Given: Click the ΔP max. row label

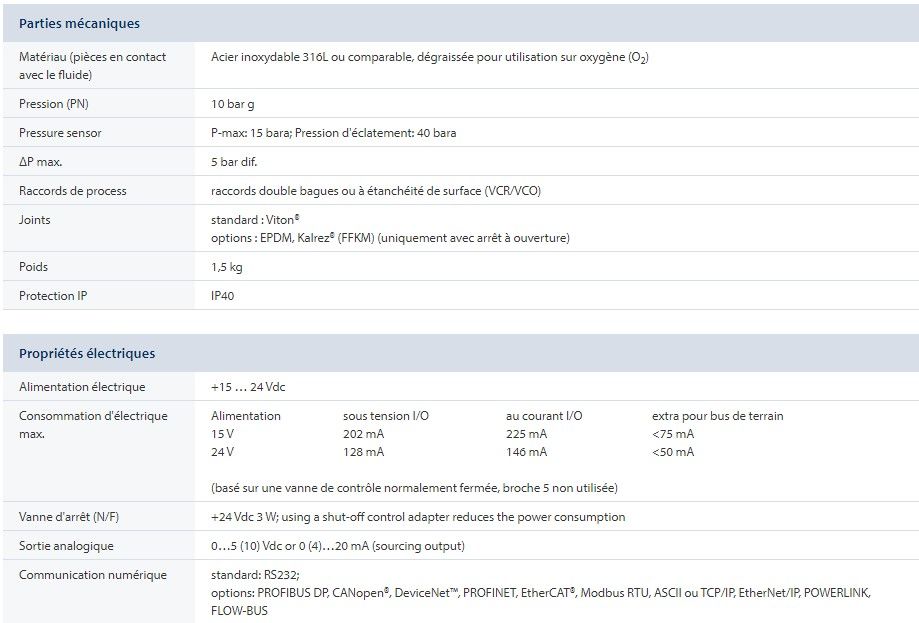Looking at the screenshot, I should coord(47,162).
